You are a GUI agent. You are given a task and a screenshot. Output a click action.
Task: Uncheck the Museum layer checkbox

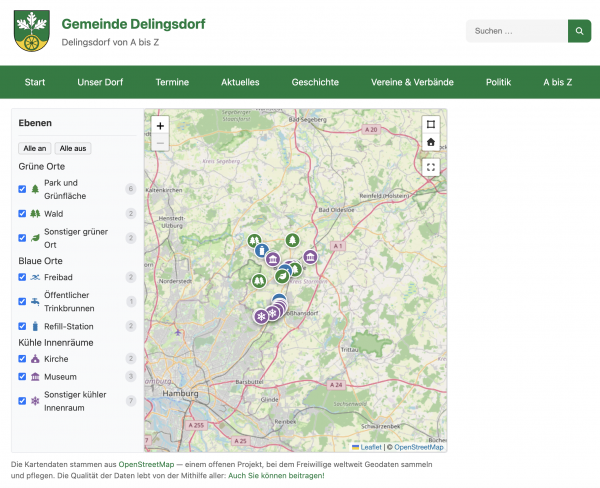tap(22, 377)
